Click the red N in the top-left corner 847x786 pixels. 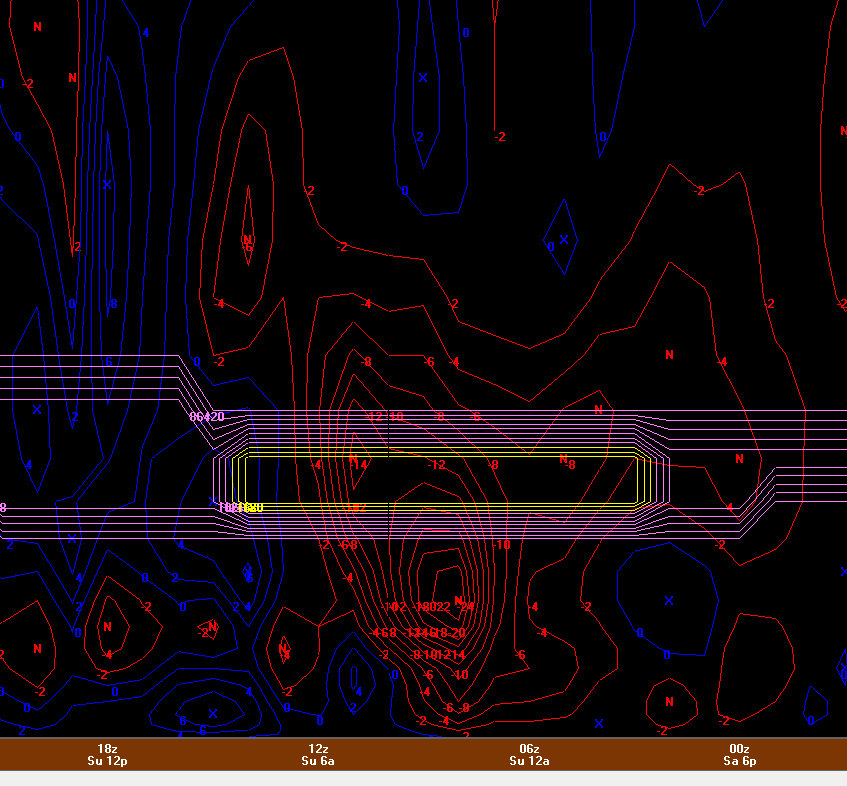pyautogui.click(x=38, y=27)
